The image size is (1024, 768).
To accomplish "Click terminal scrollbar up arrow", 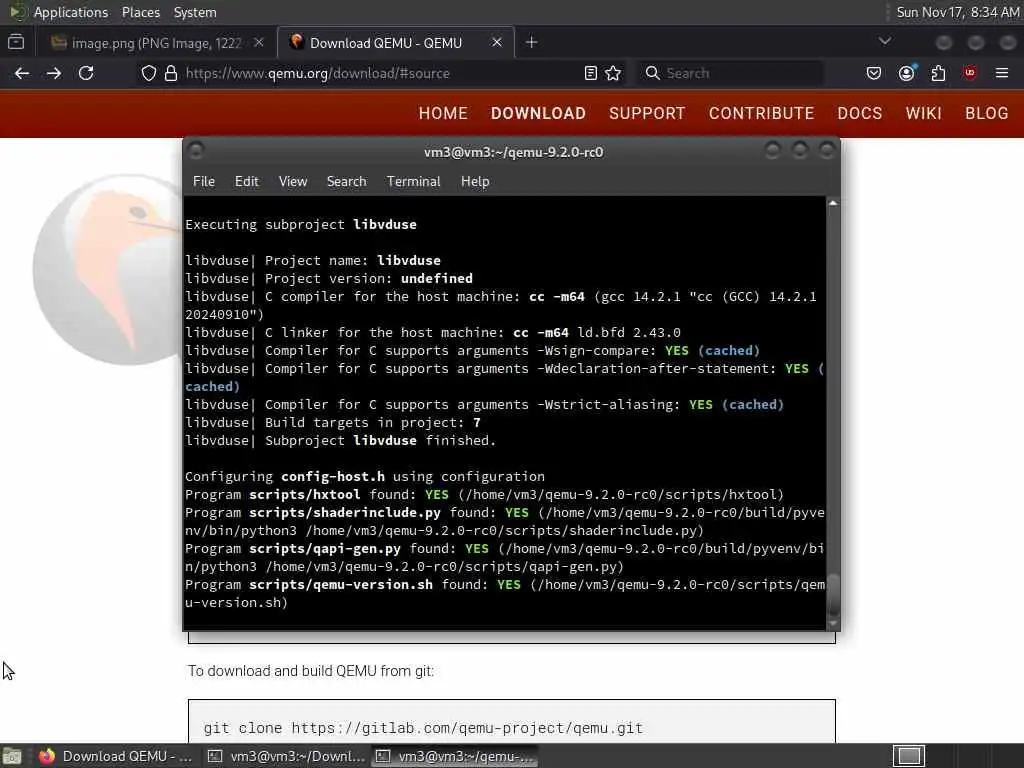I will [833, 203].
